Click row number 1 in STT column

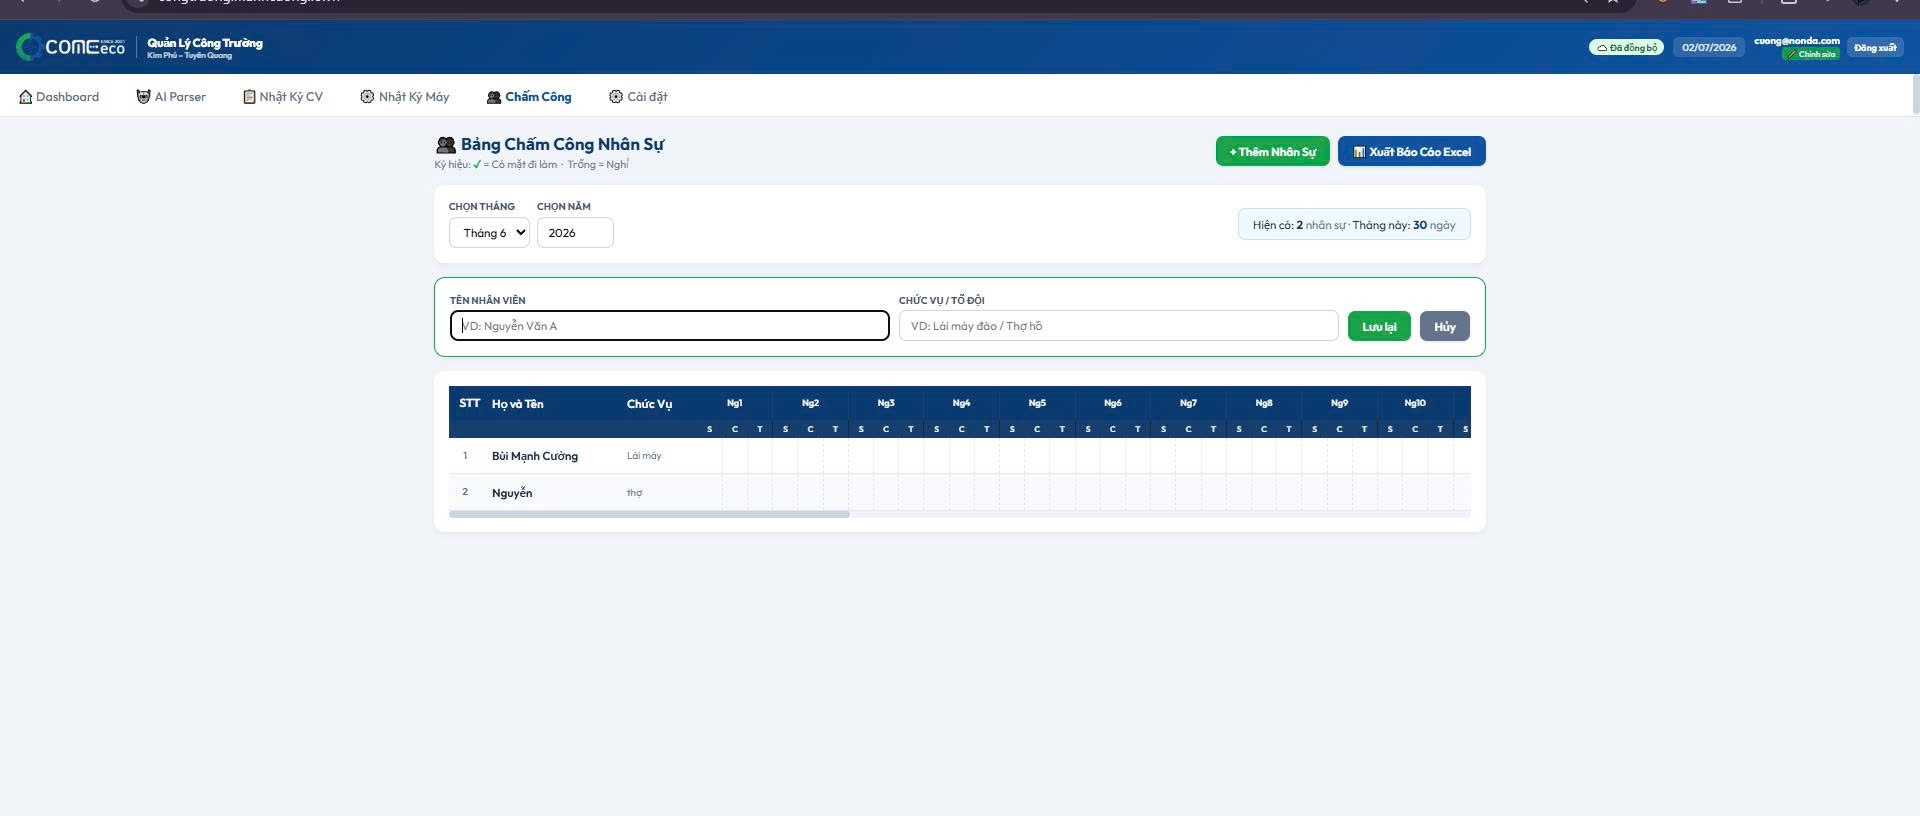[465, 456]
